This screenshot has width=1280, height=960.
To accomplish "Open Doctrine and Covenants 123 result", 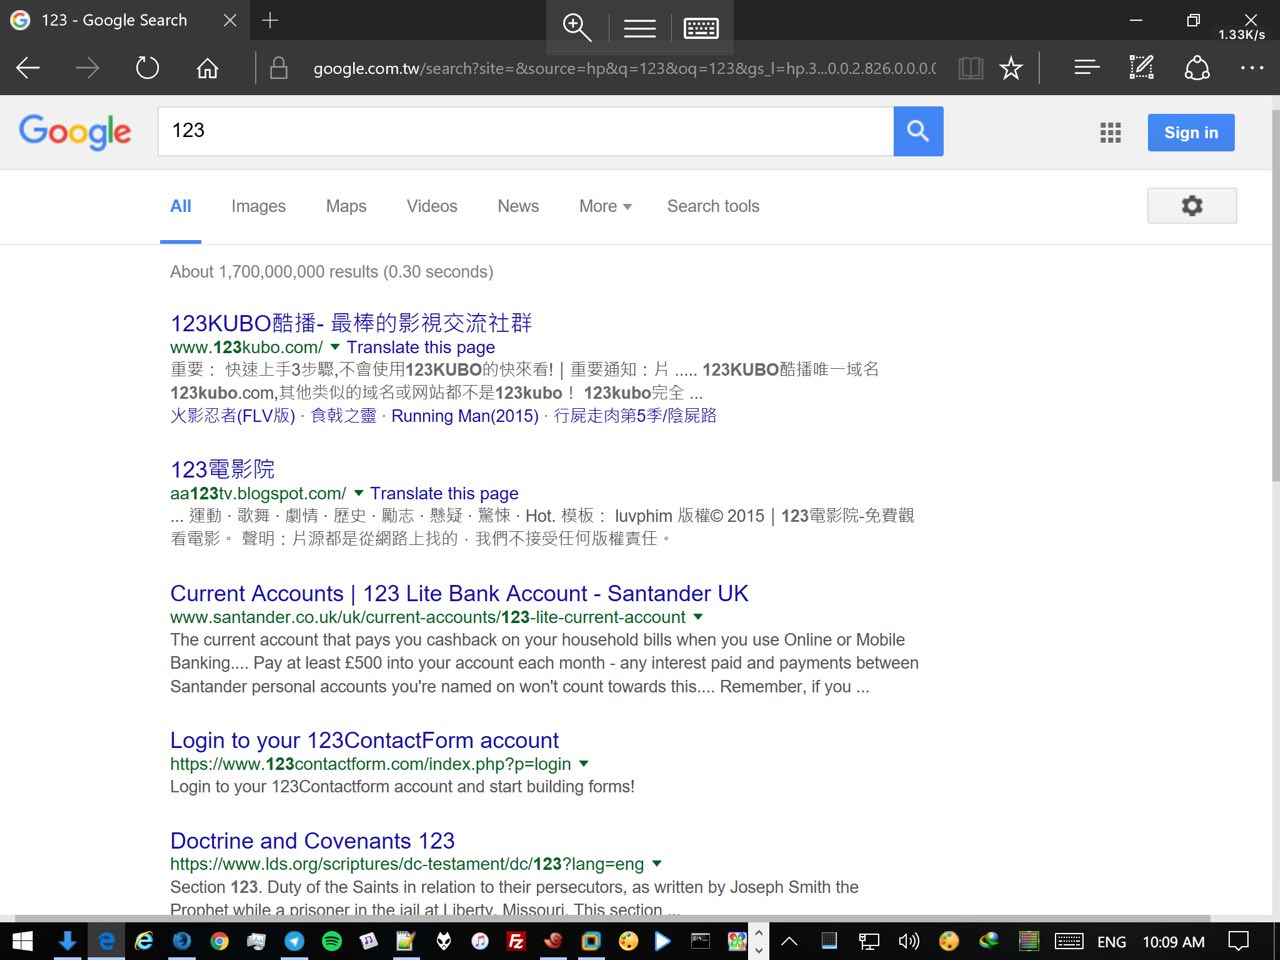I will click(x=312, y=840).
